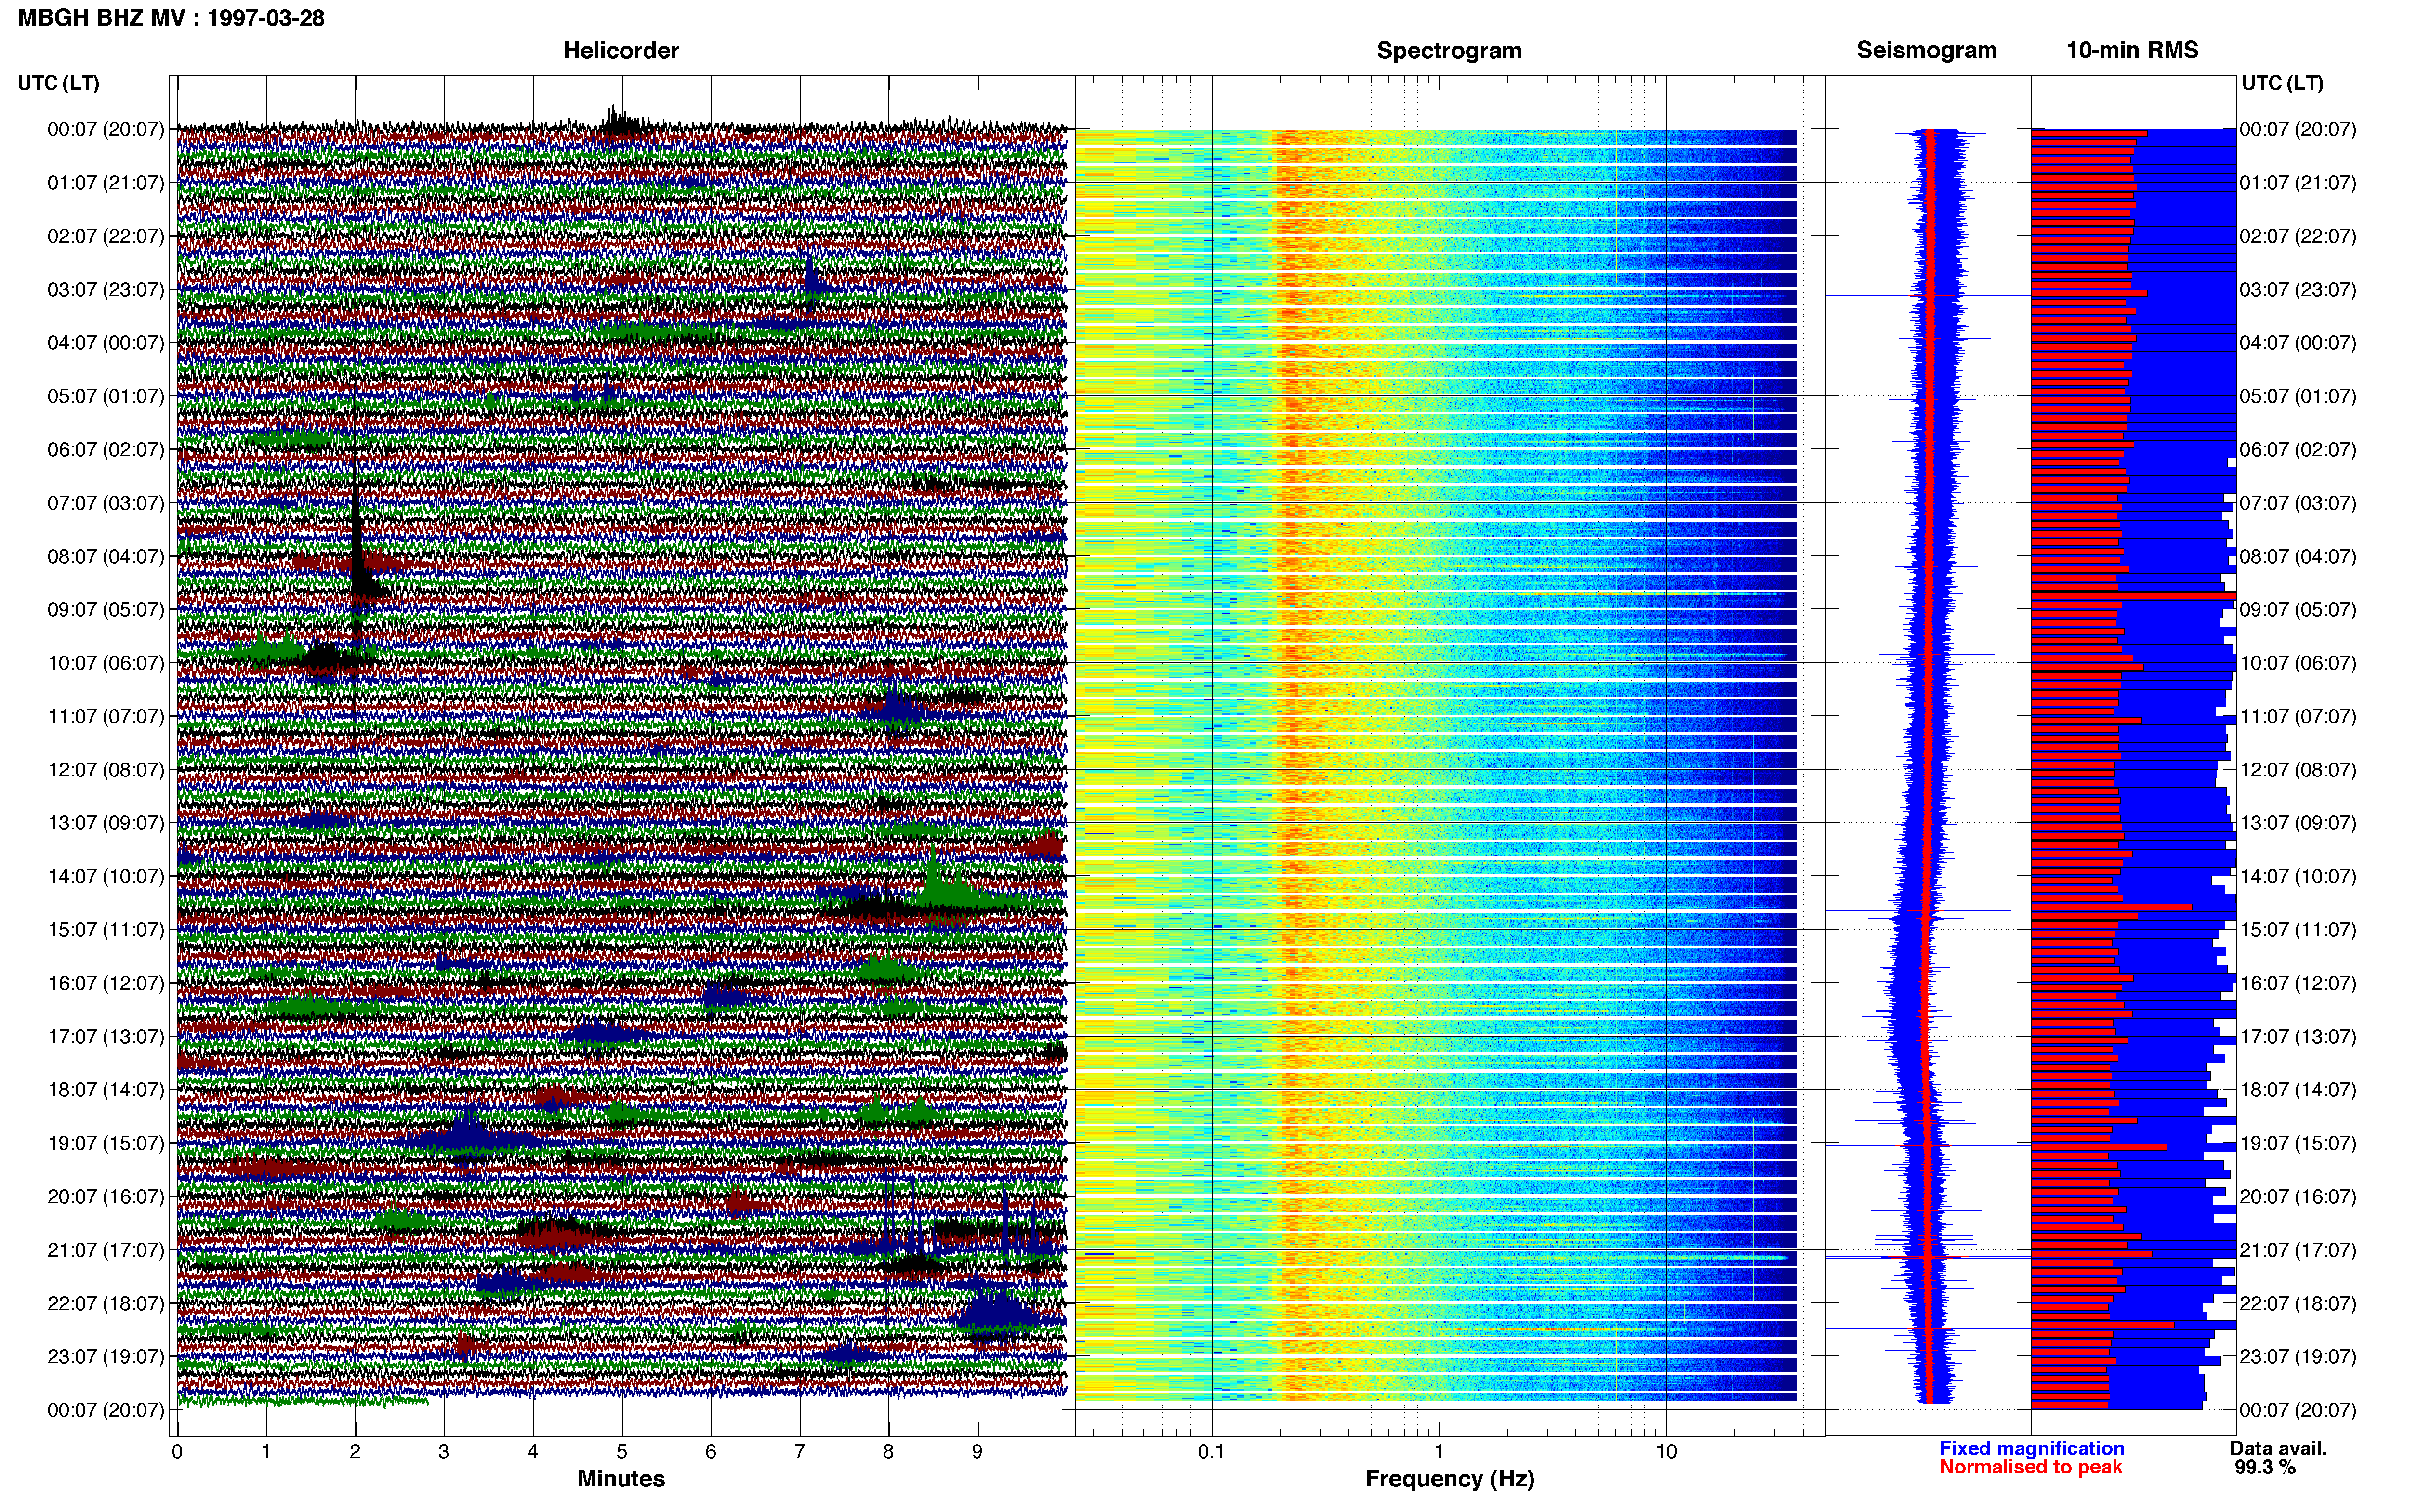
Task: Click the minute 9 tick label on helicorder
Action: point(977,1451)
